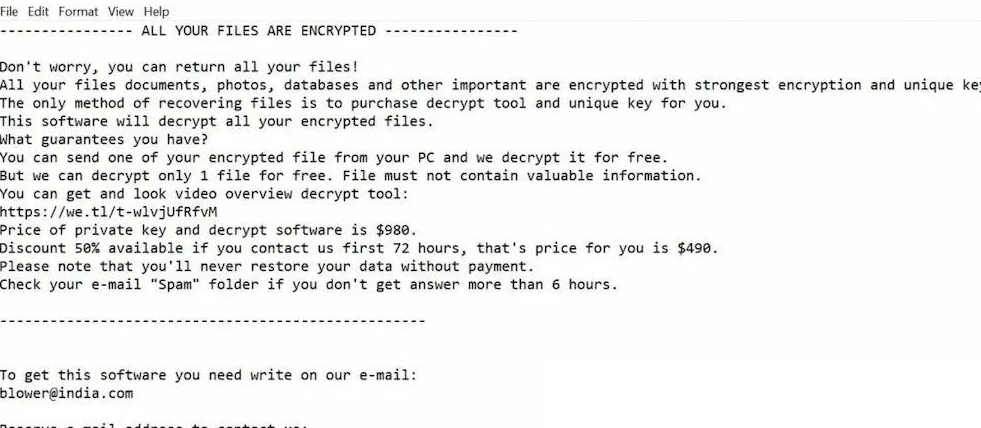The height and width of the screenshot is (428, 981).
Task: Click the "The only method of recovering files" line
Action: pos(363,103)
